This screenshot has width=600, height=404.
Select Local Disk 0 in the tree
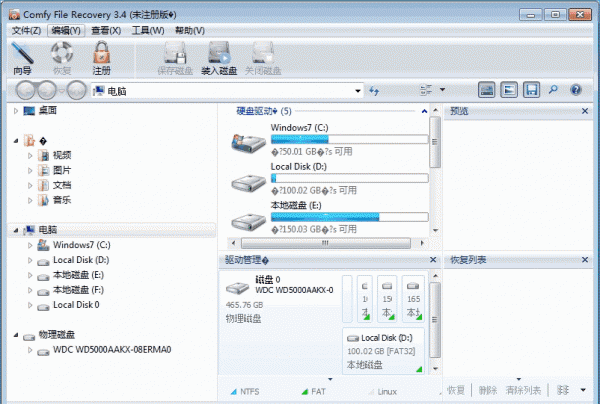pyautogui.click(x=76, y=305)
